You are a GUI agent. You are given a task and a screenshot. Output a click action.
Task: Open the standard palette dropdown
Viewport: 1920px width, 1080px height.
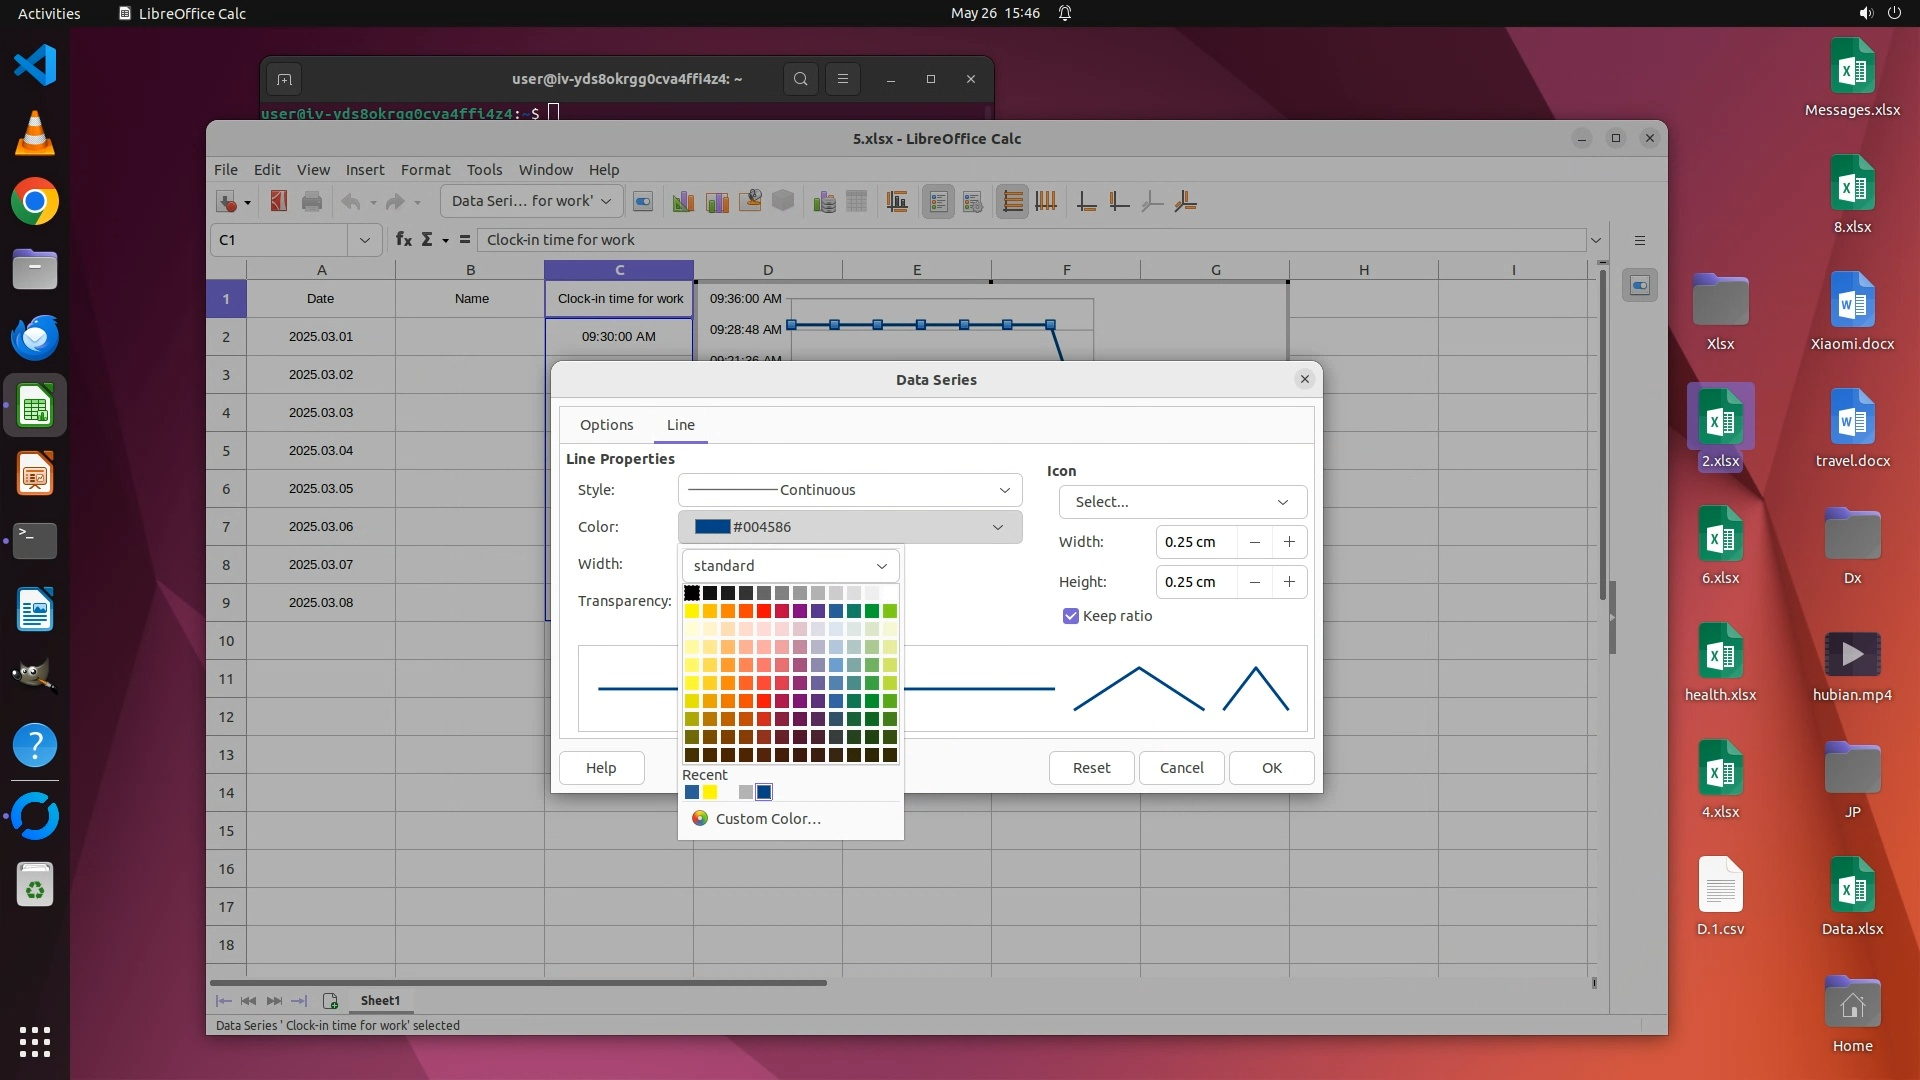coord(790,566)
